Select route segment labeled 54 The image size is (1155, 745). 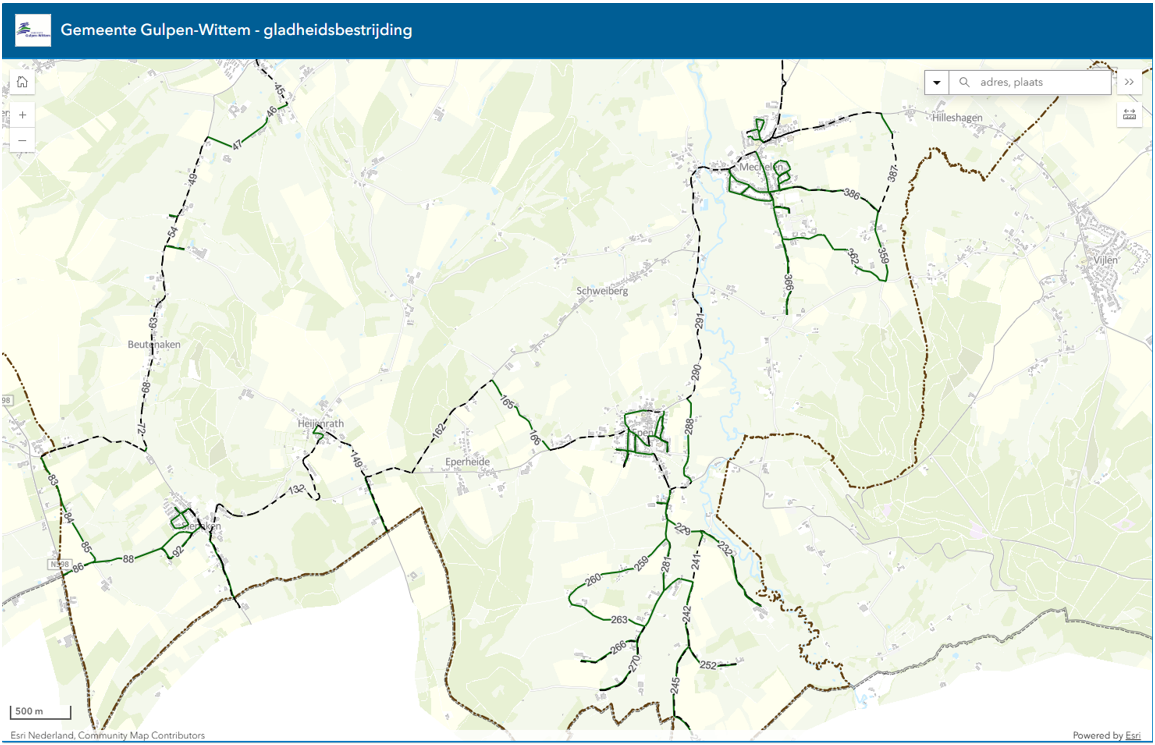point(172,232)
